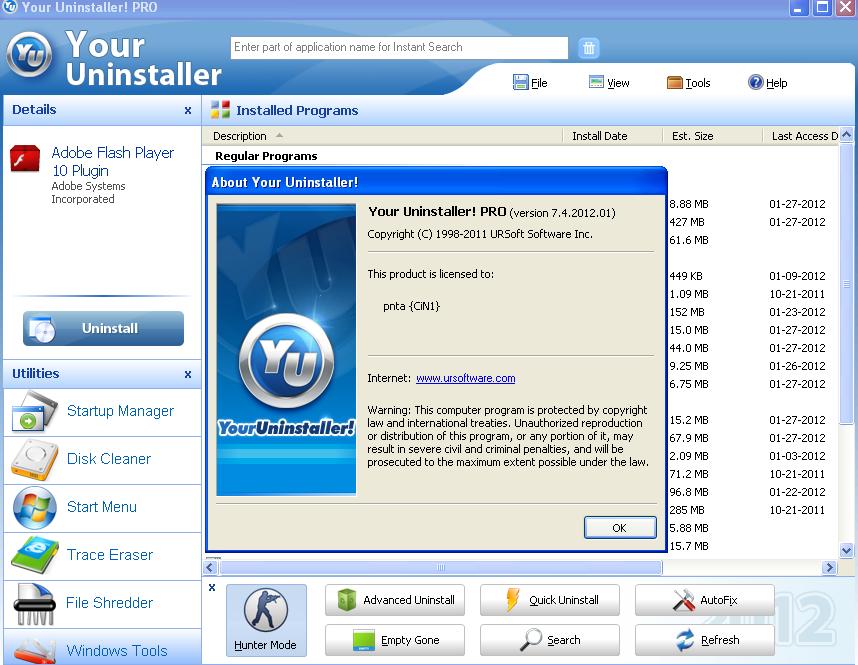Select the 01-23-2012 date entry
This screenshot has height=665, width=858.
797,312
